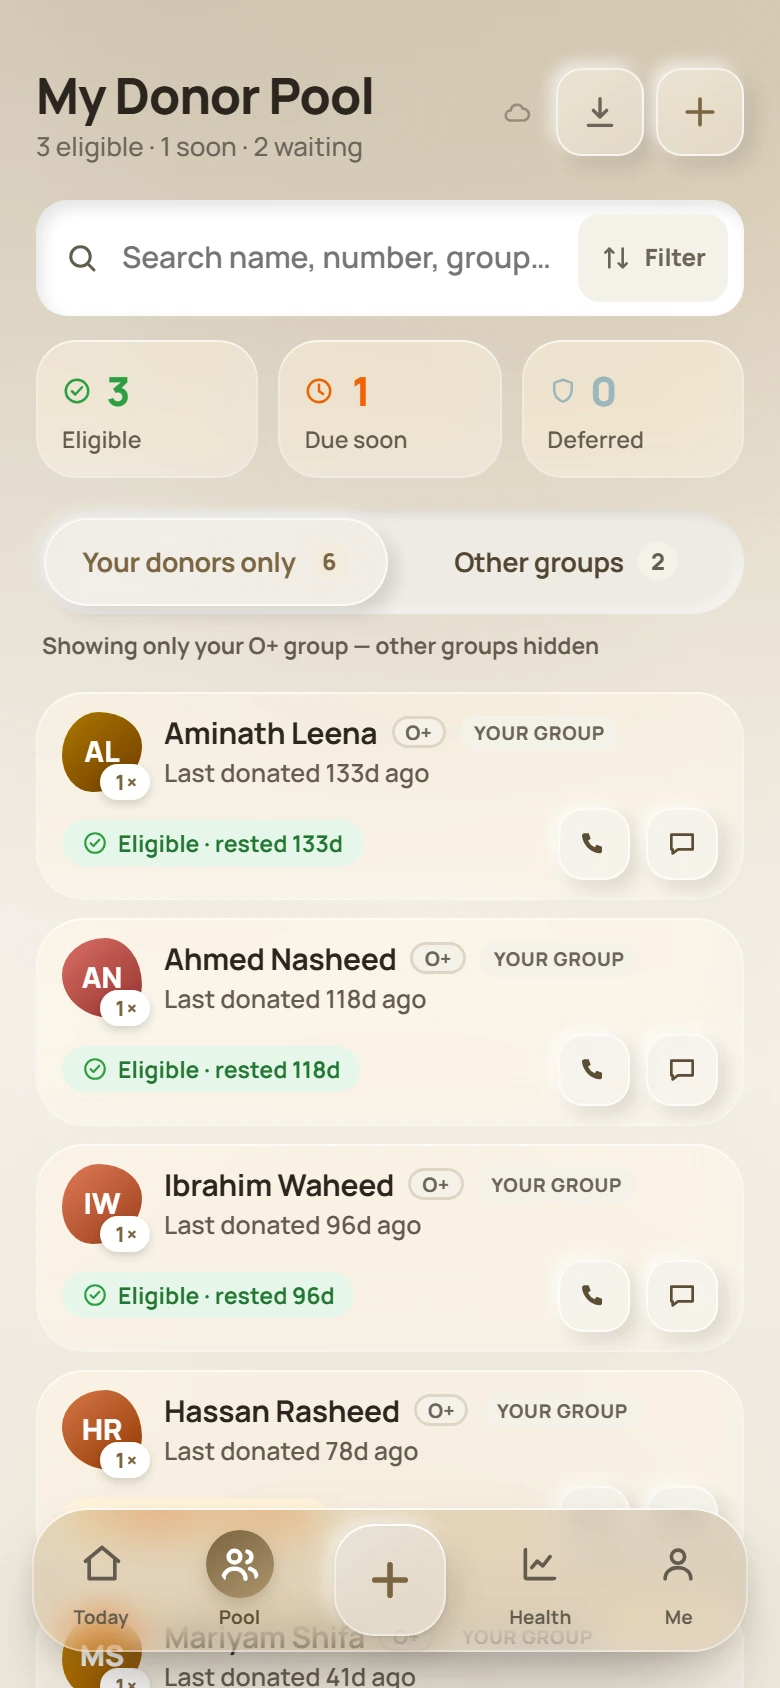780x1688 pixels.
Task: Open the Filter sort options
Action: point(653,258)
